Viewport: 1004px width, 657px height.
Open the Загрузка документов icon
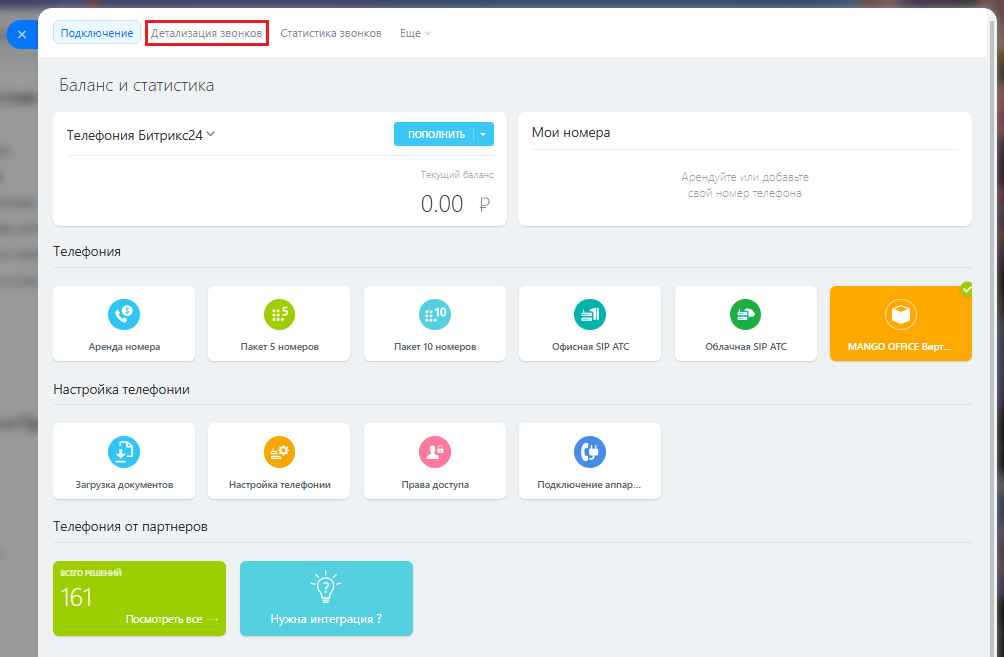click(124, 452)
